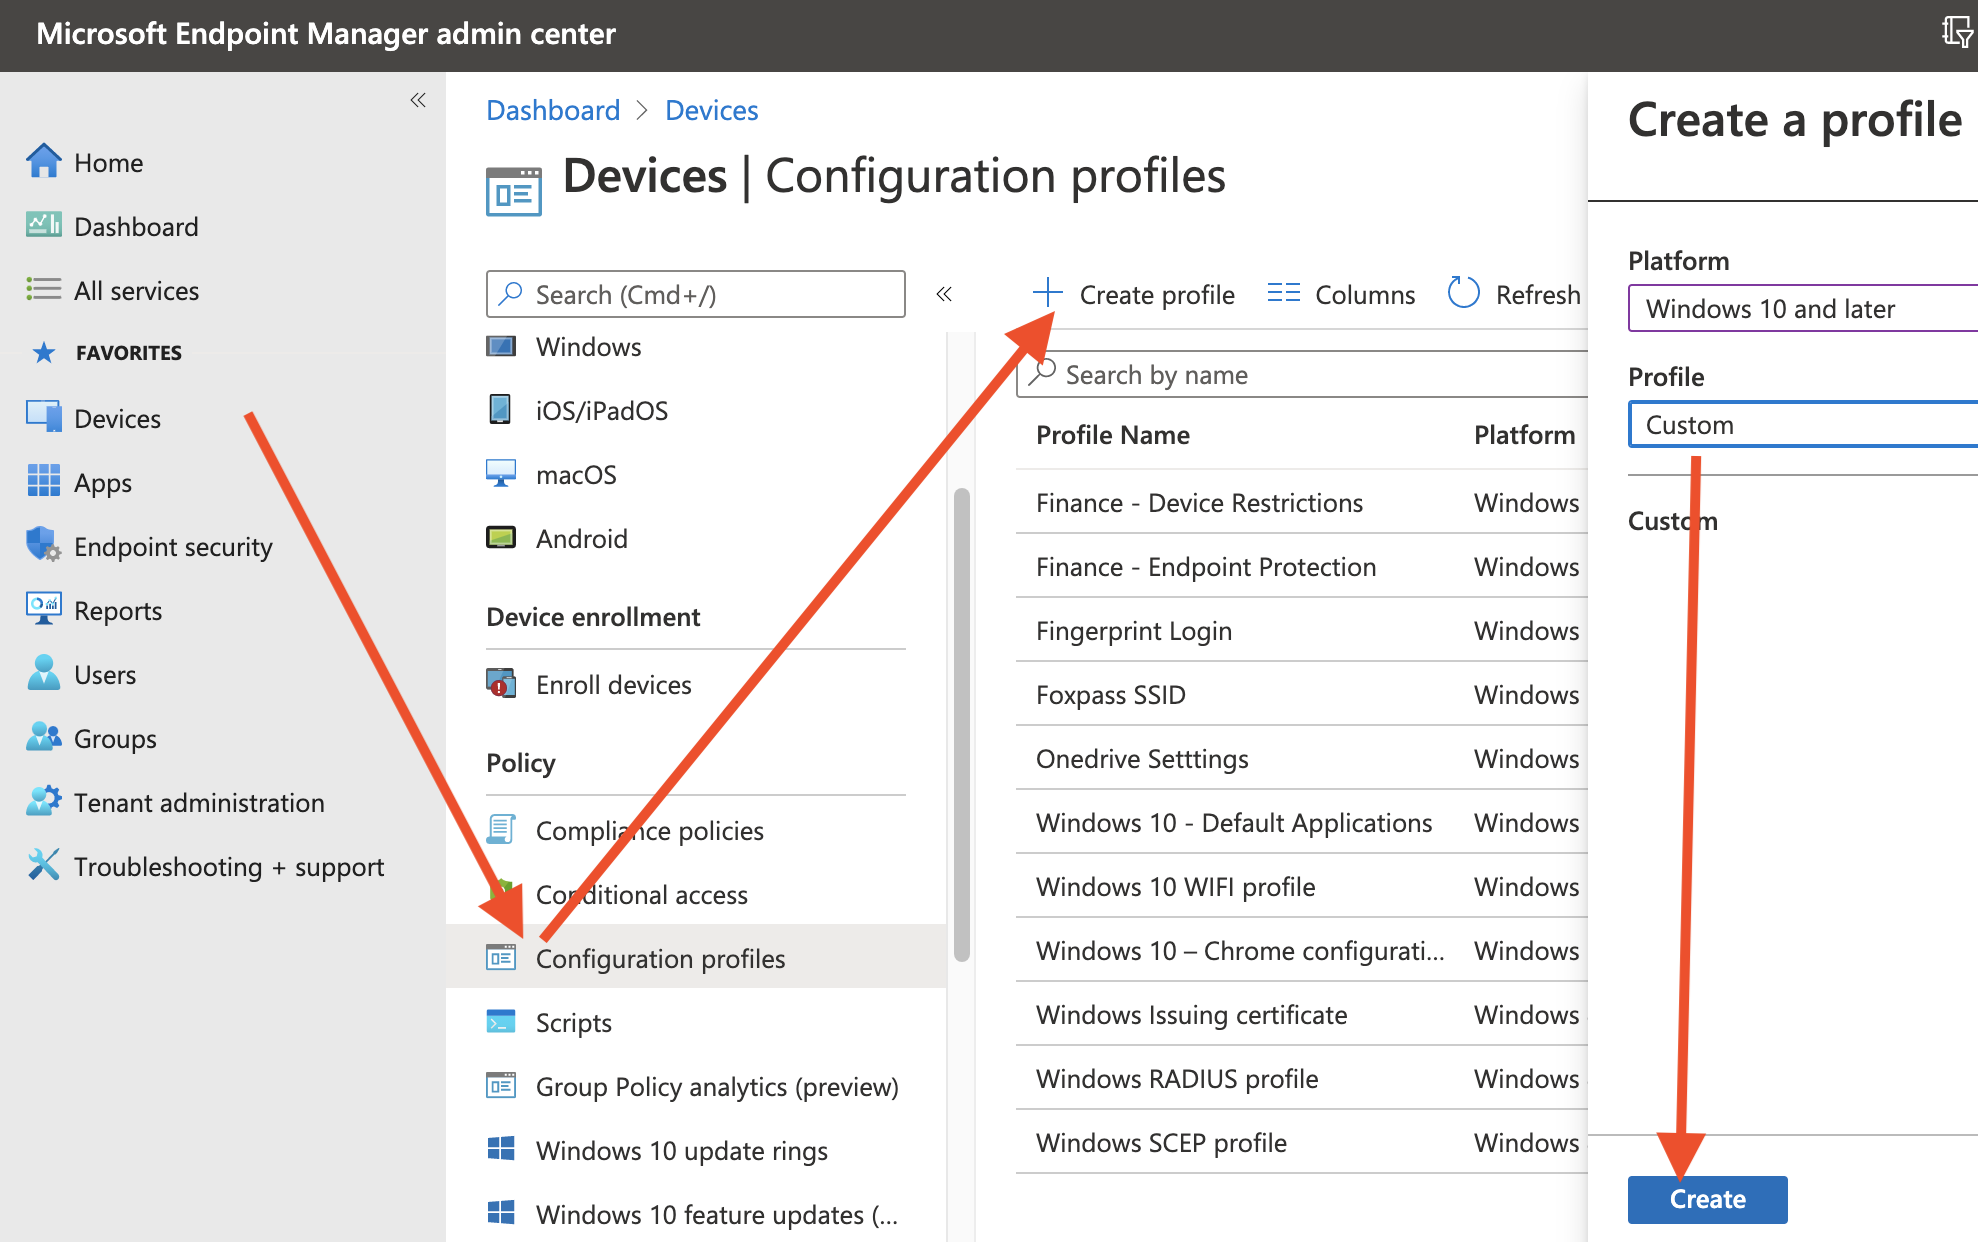Image resolution: width=1978 pixels, height=1242 pixels.
Task: Open Windows 10 – Chrome configuration profile
Action: (x=1240, y=950)
